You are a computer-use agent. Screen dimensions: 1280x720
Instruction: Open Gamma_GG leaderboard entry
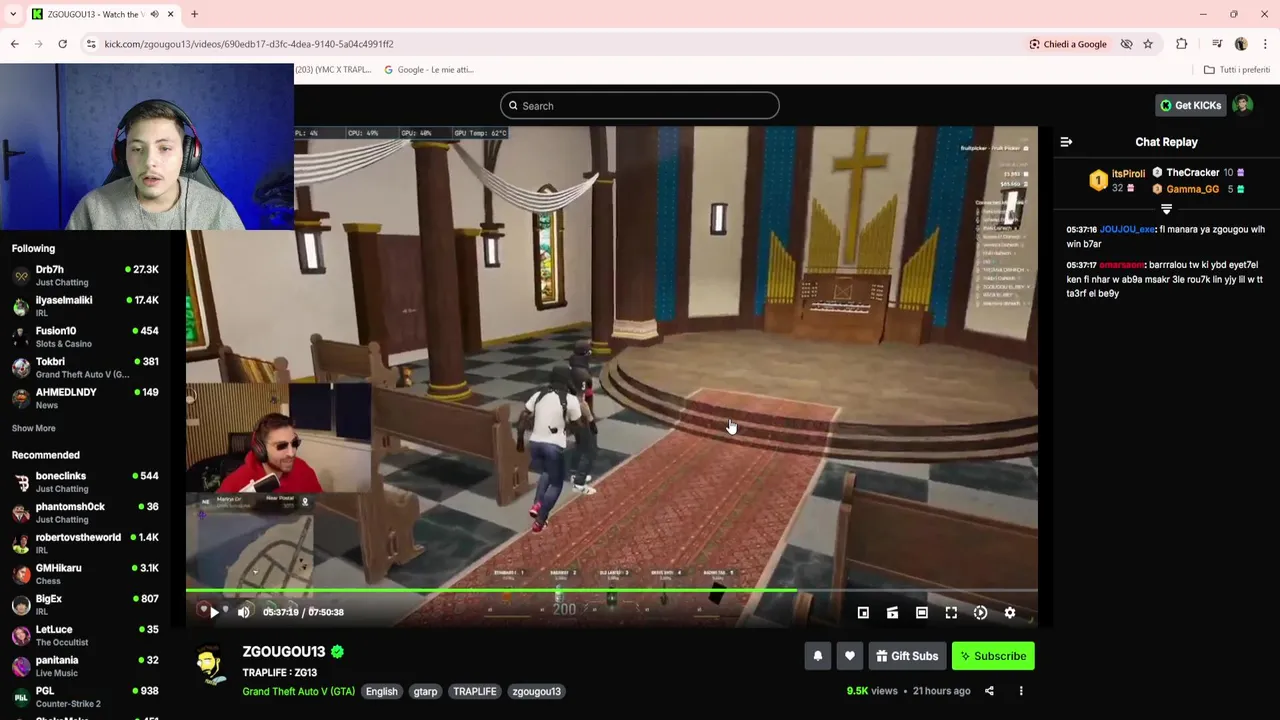click(x=1196, y=189)
